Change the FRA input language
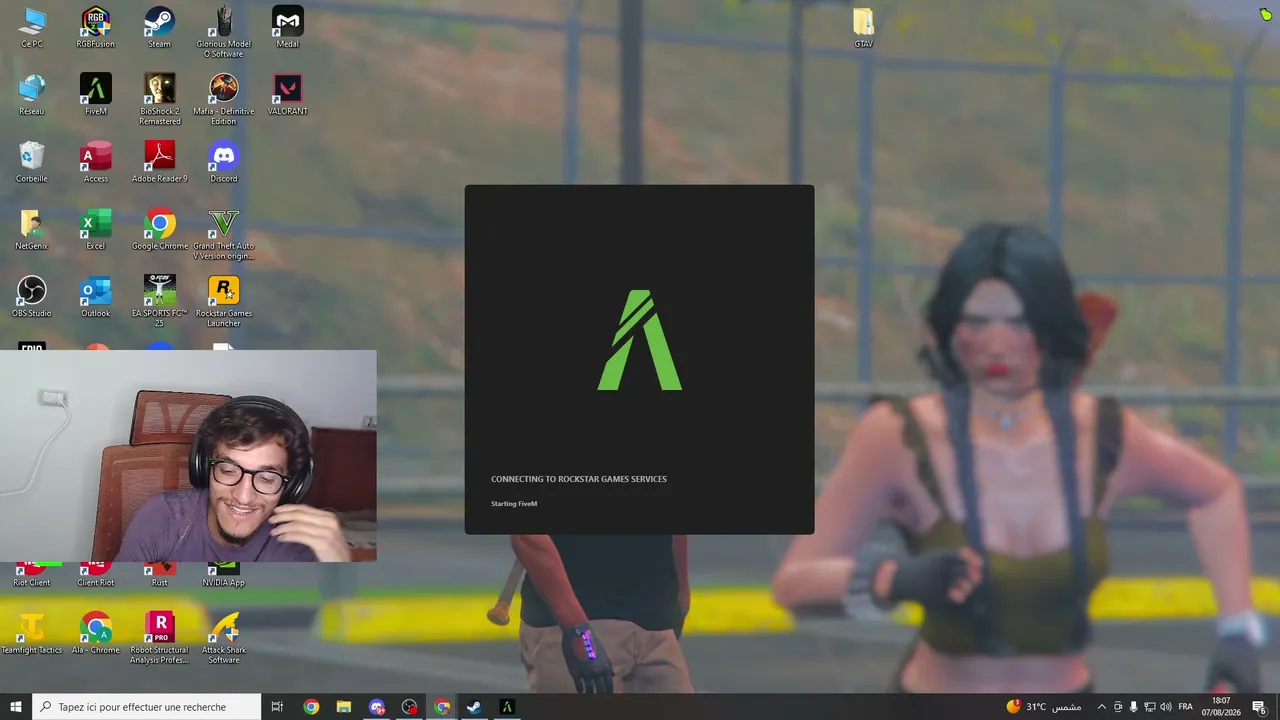The height and width of the screenshot is (720, 1280). [x=1186, y=707]
